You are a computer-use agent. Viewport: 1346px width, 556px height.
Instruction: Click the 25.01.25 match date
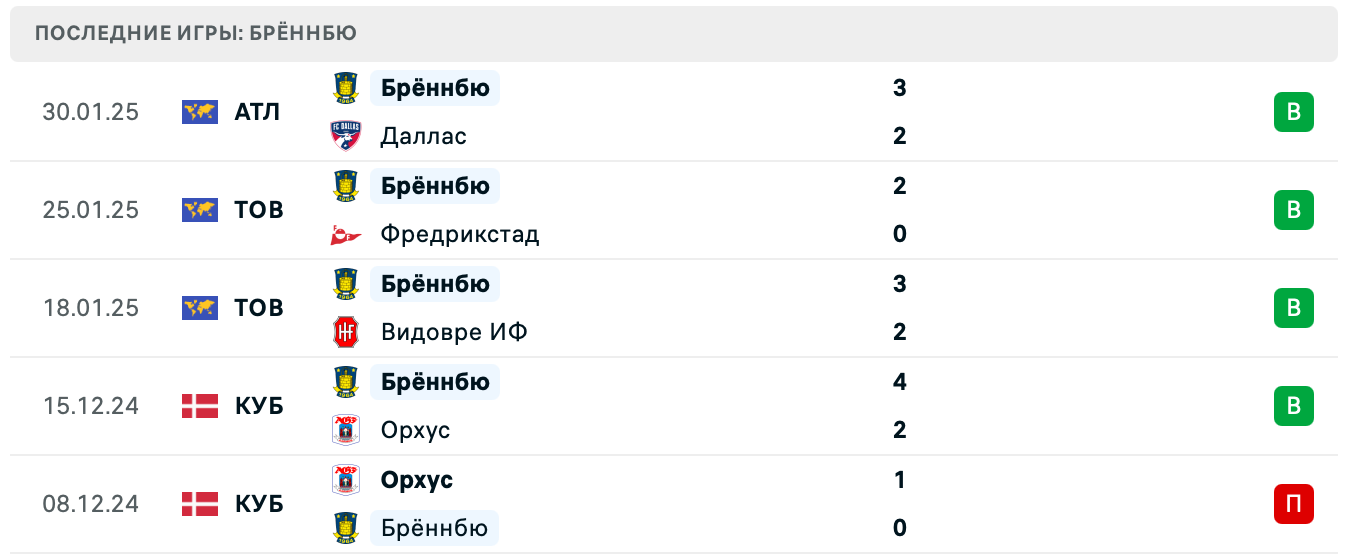coord(90,210)
